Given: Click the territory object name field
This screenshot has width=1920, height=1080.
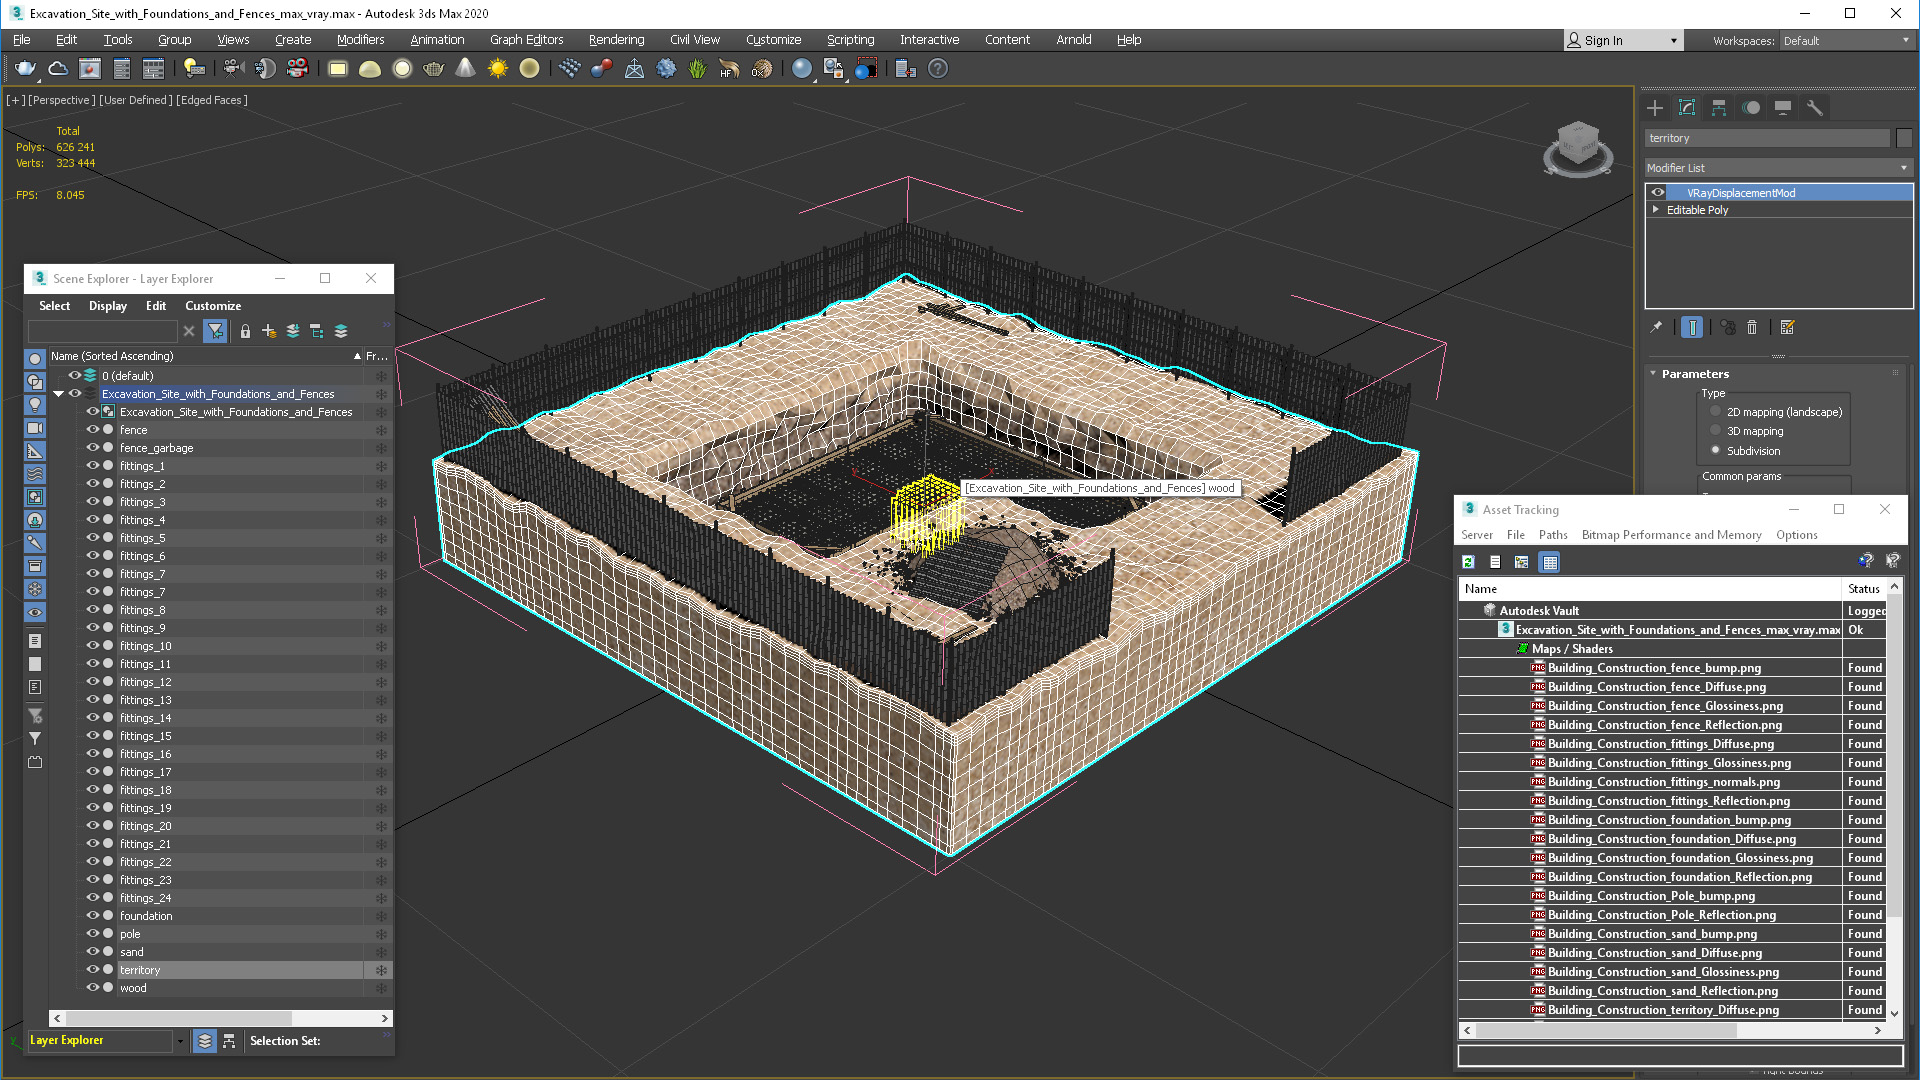Looking at the screenshot, I should point(1767,138).
